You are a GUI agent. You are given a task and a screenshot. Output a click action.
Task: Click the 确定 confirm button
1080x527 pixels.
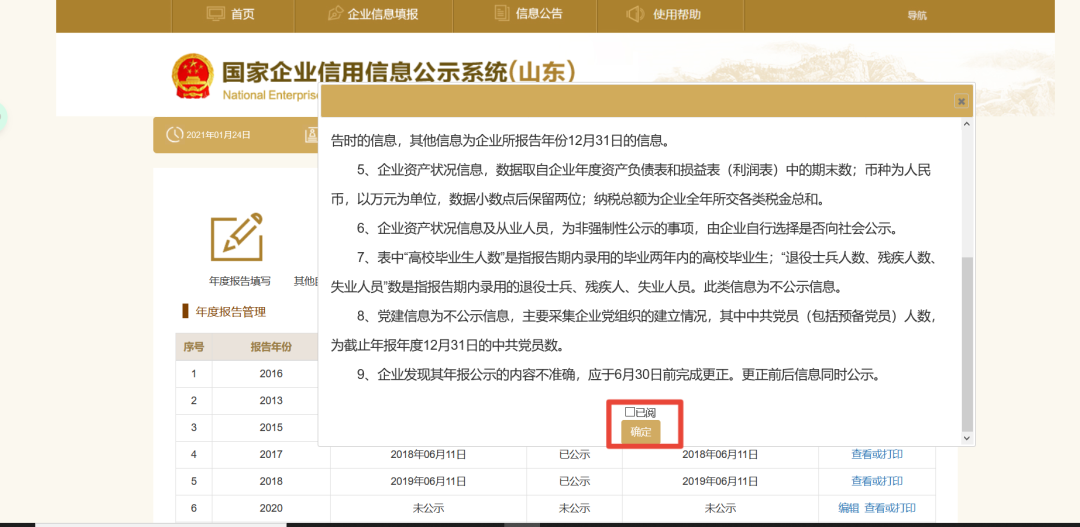coord(640,432)
